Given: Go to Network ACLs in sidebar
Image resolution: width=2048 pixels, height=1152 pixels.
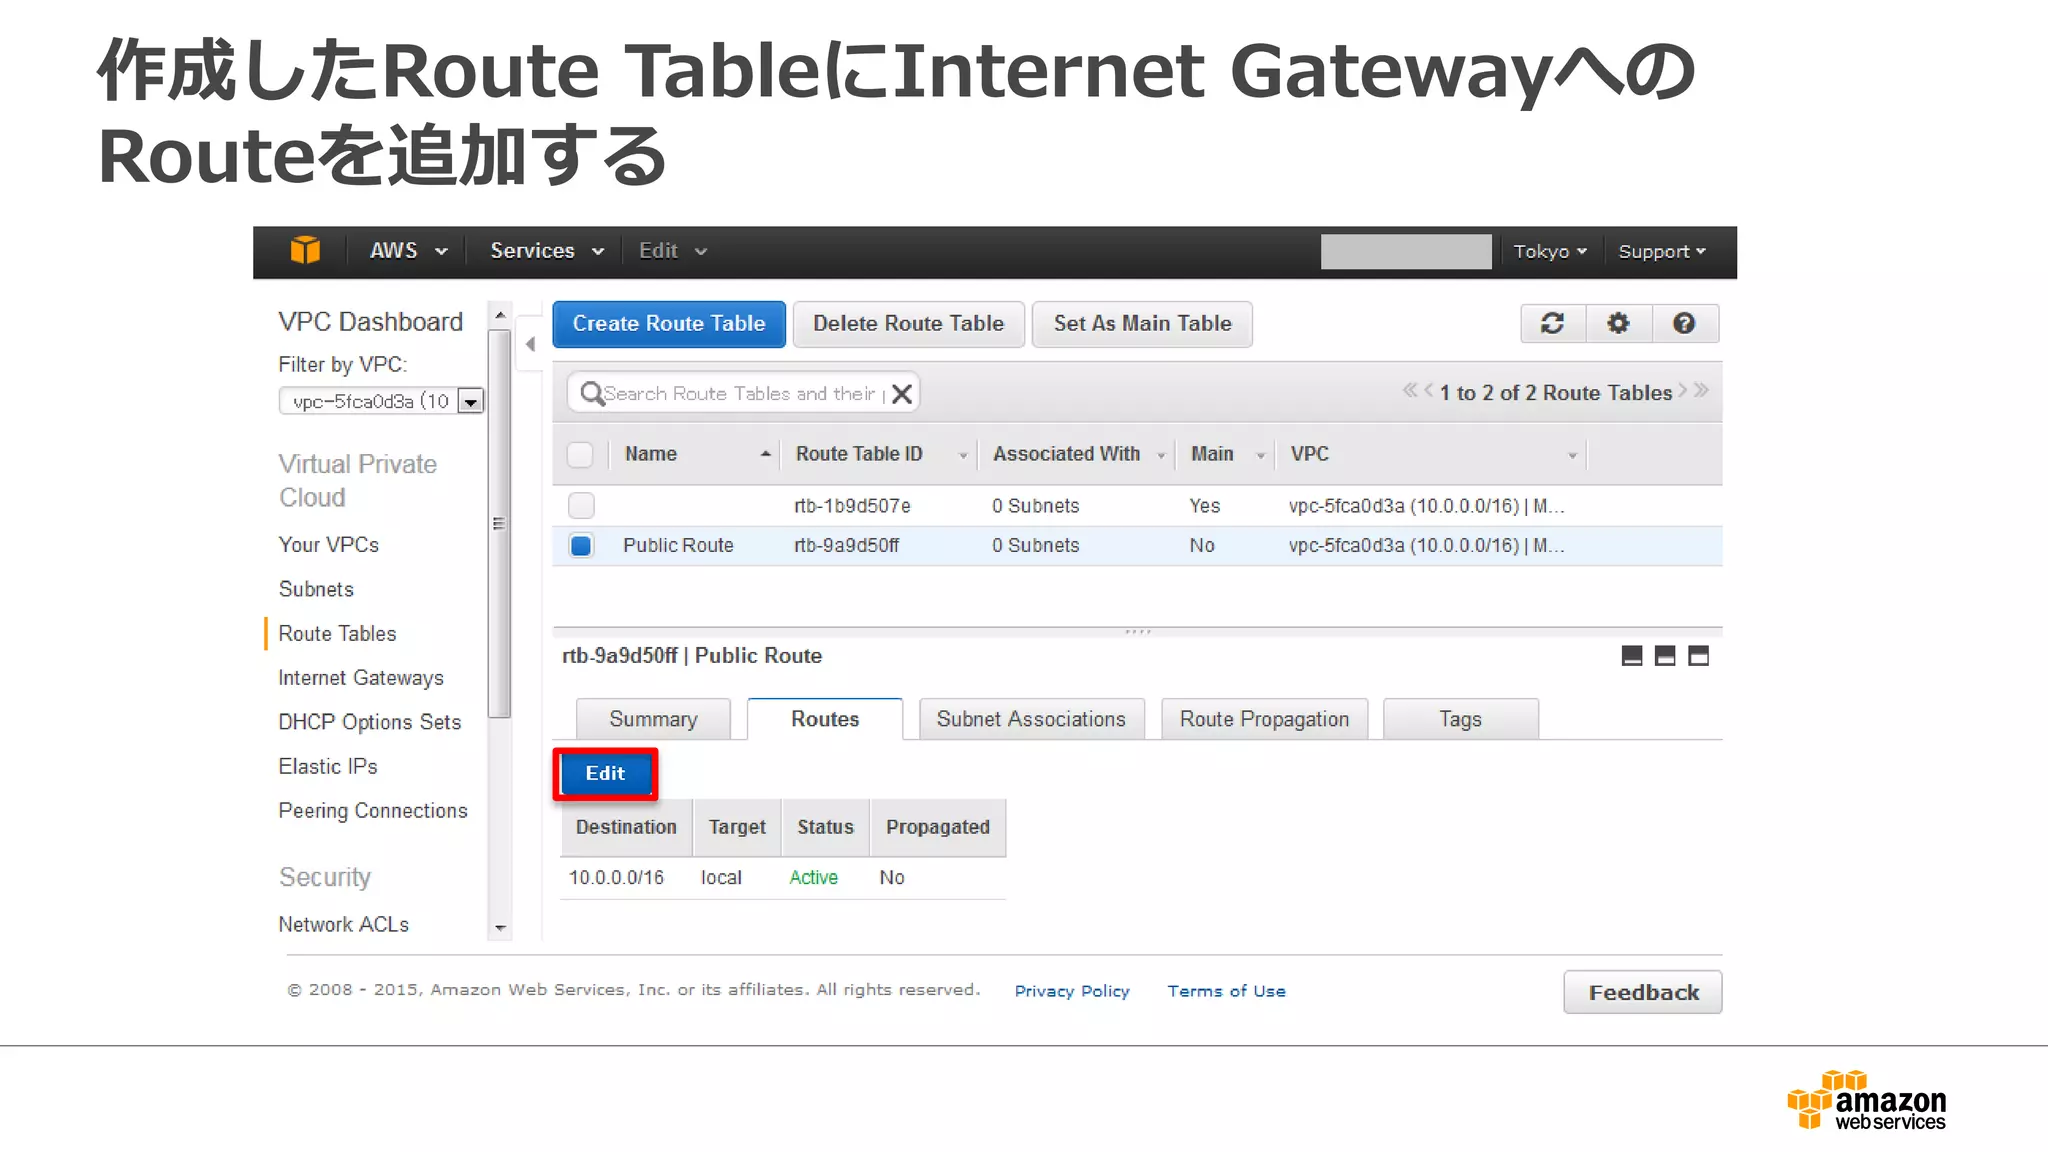Looking at the screenshot, I should (x=344, y=925).
